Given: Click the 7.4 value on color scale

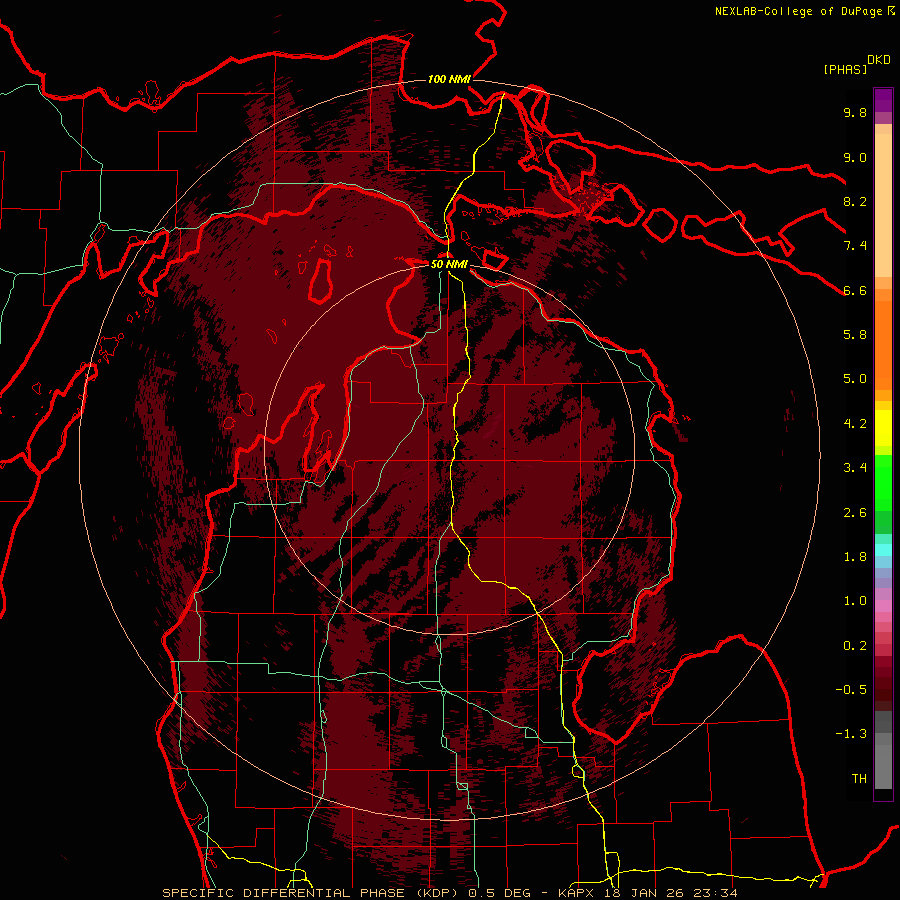Looking at the screenshot, I should (855, 246).
